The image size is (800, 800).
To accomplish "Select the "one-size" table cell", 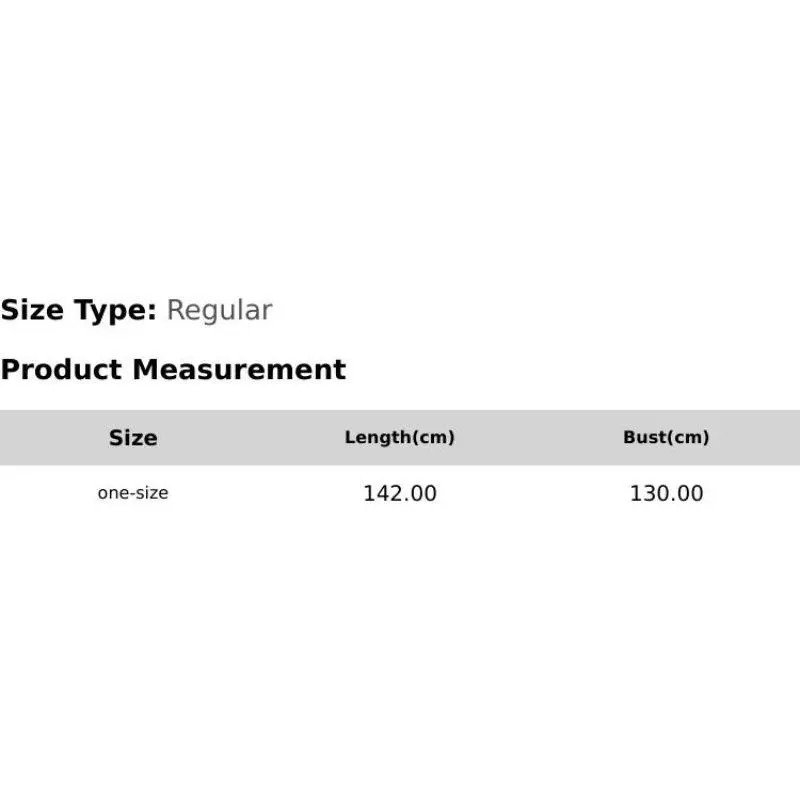I will (x=133, y=493).
